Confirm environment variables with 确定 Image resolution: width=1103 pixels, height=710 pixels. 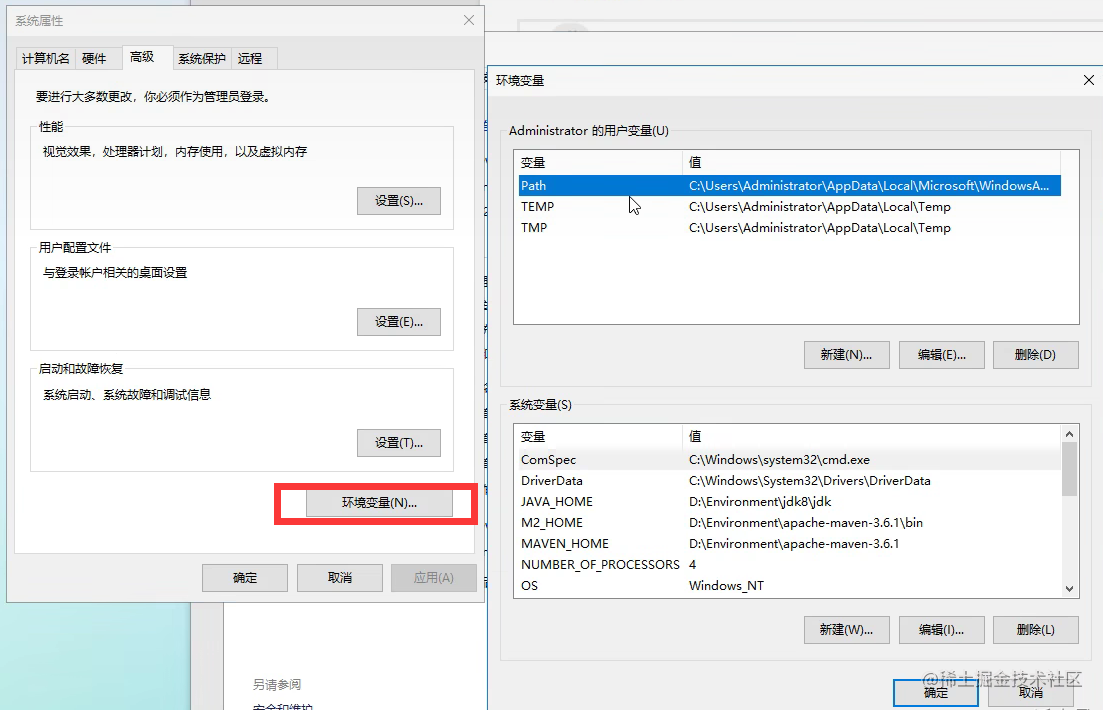coord(934,692)
